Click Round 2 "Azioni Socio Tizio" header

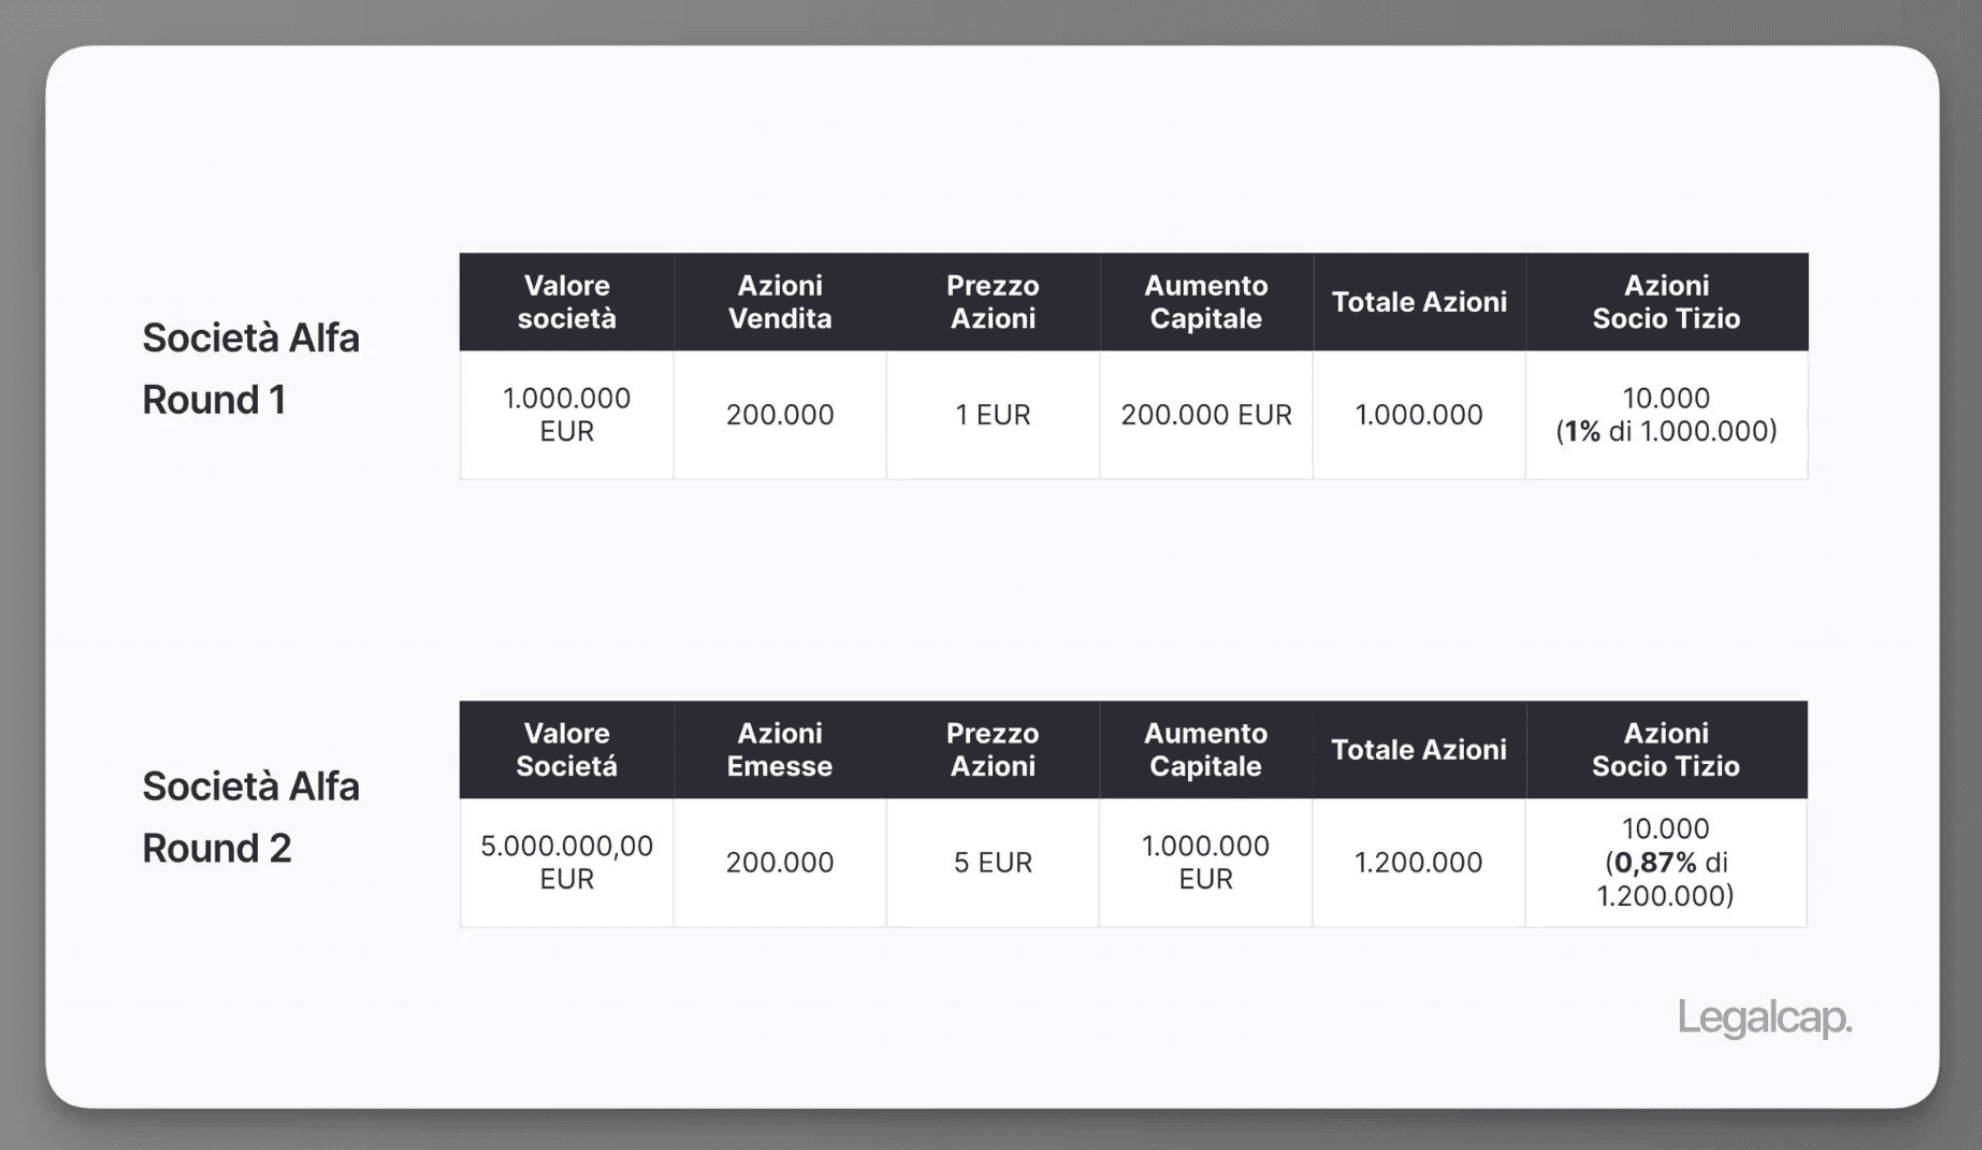pyautogui.click(x=1665, y=750)
